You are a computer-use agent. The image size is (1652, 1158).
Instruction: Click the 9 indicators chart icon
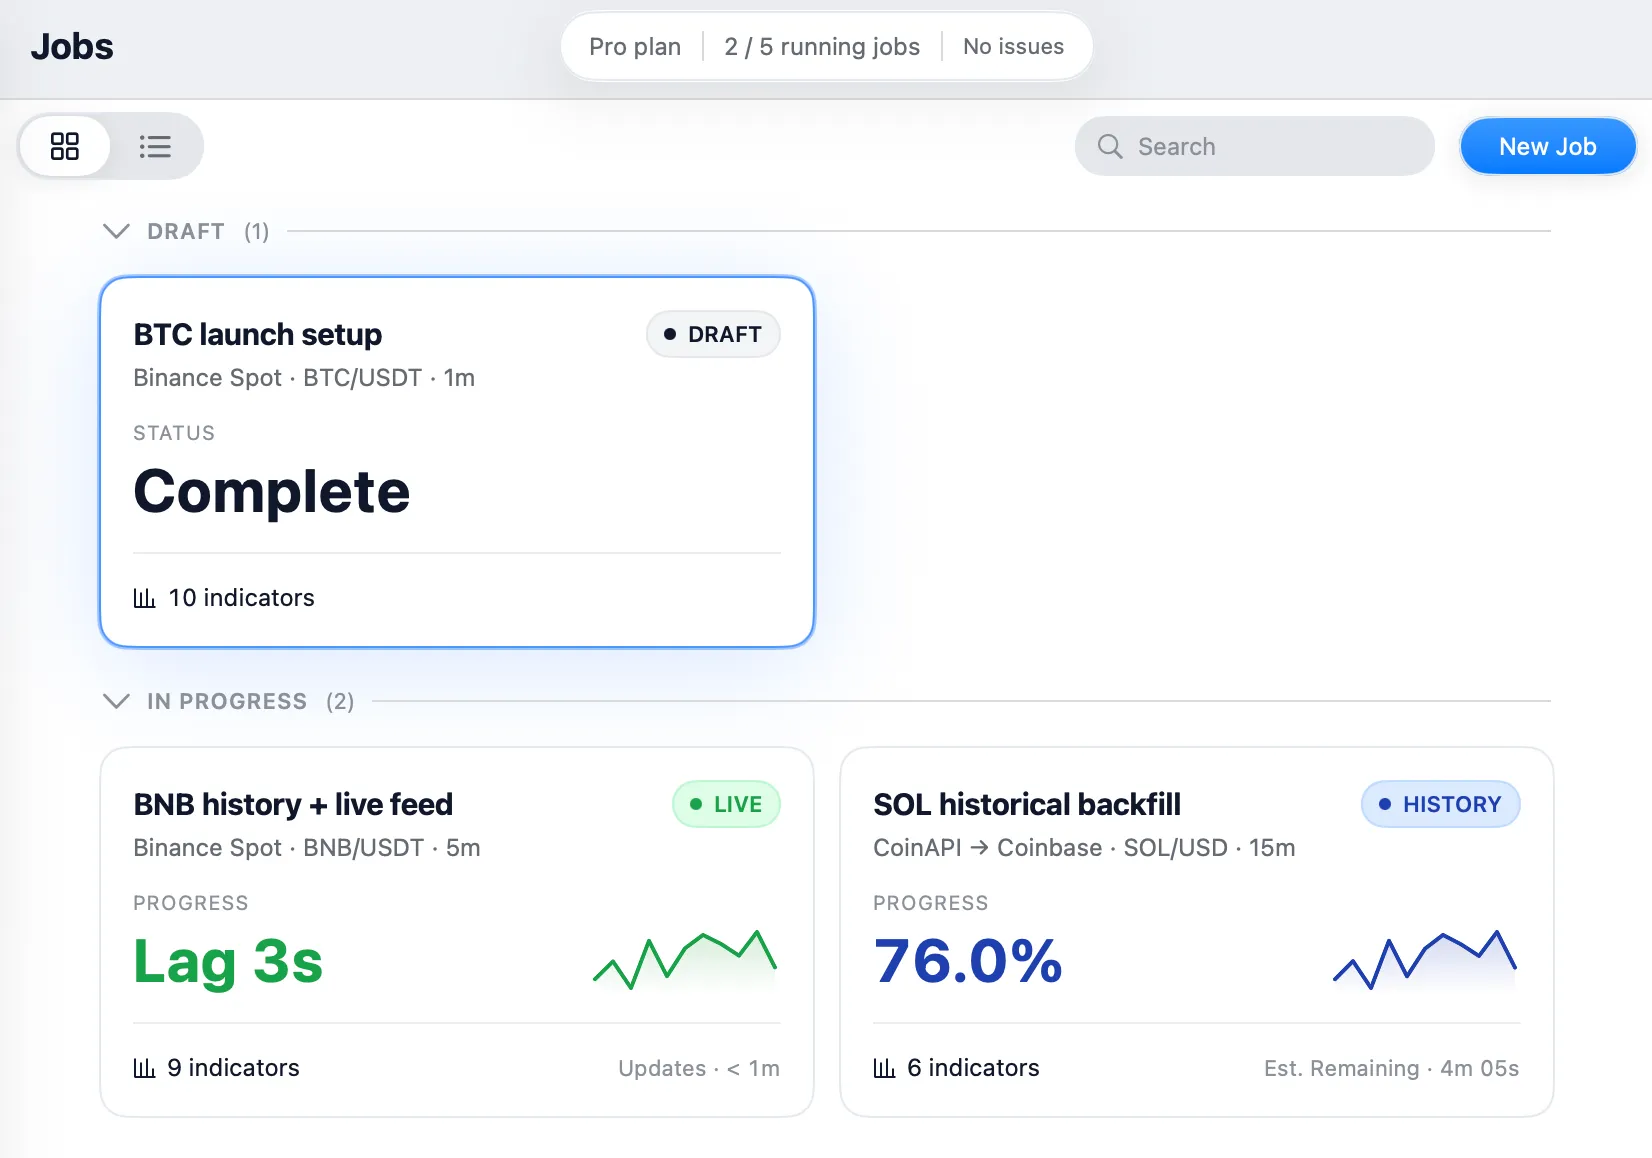[145, 1068]
